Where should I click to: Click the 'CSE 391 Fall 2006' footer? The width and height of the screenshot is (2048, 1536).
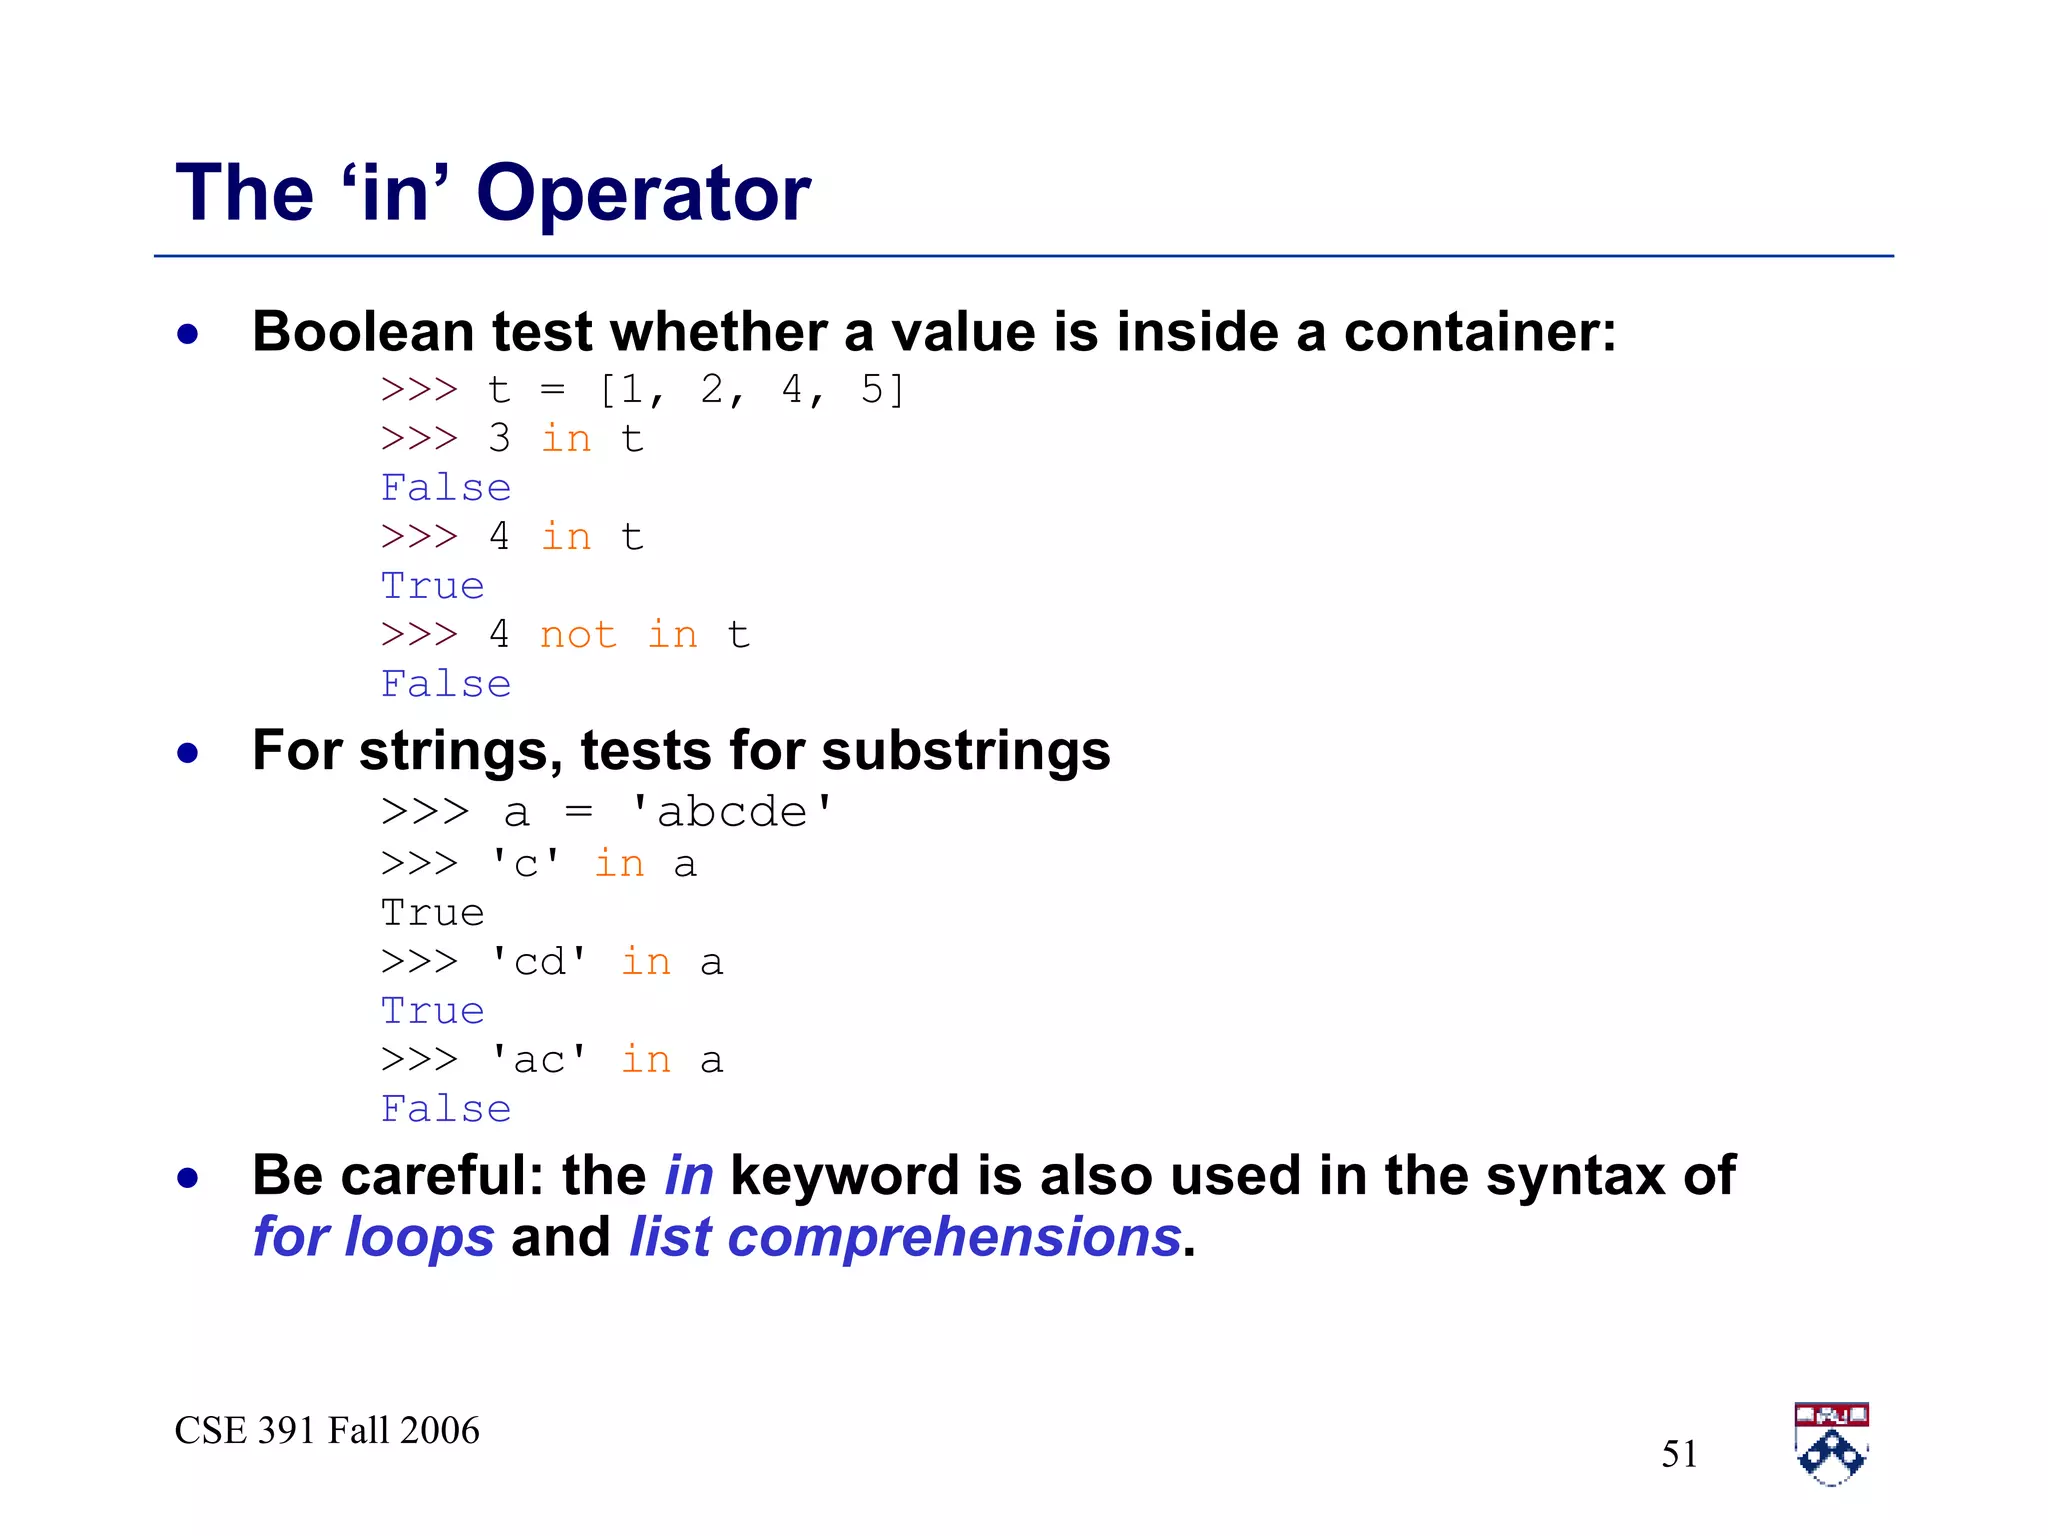tap(327, 1431)
